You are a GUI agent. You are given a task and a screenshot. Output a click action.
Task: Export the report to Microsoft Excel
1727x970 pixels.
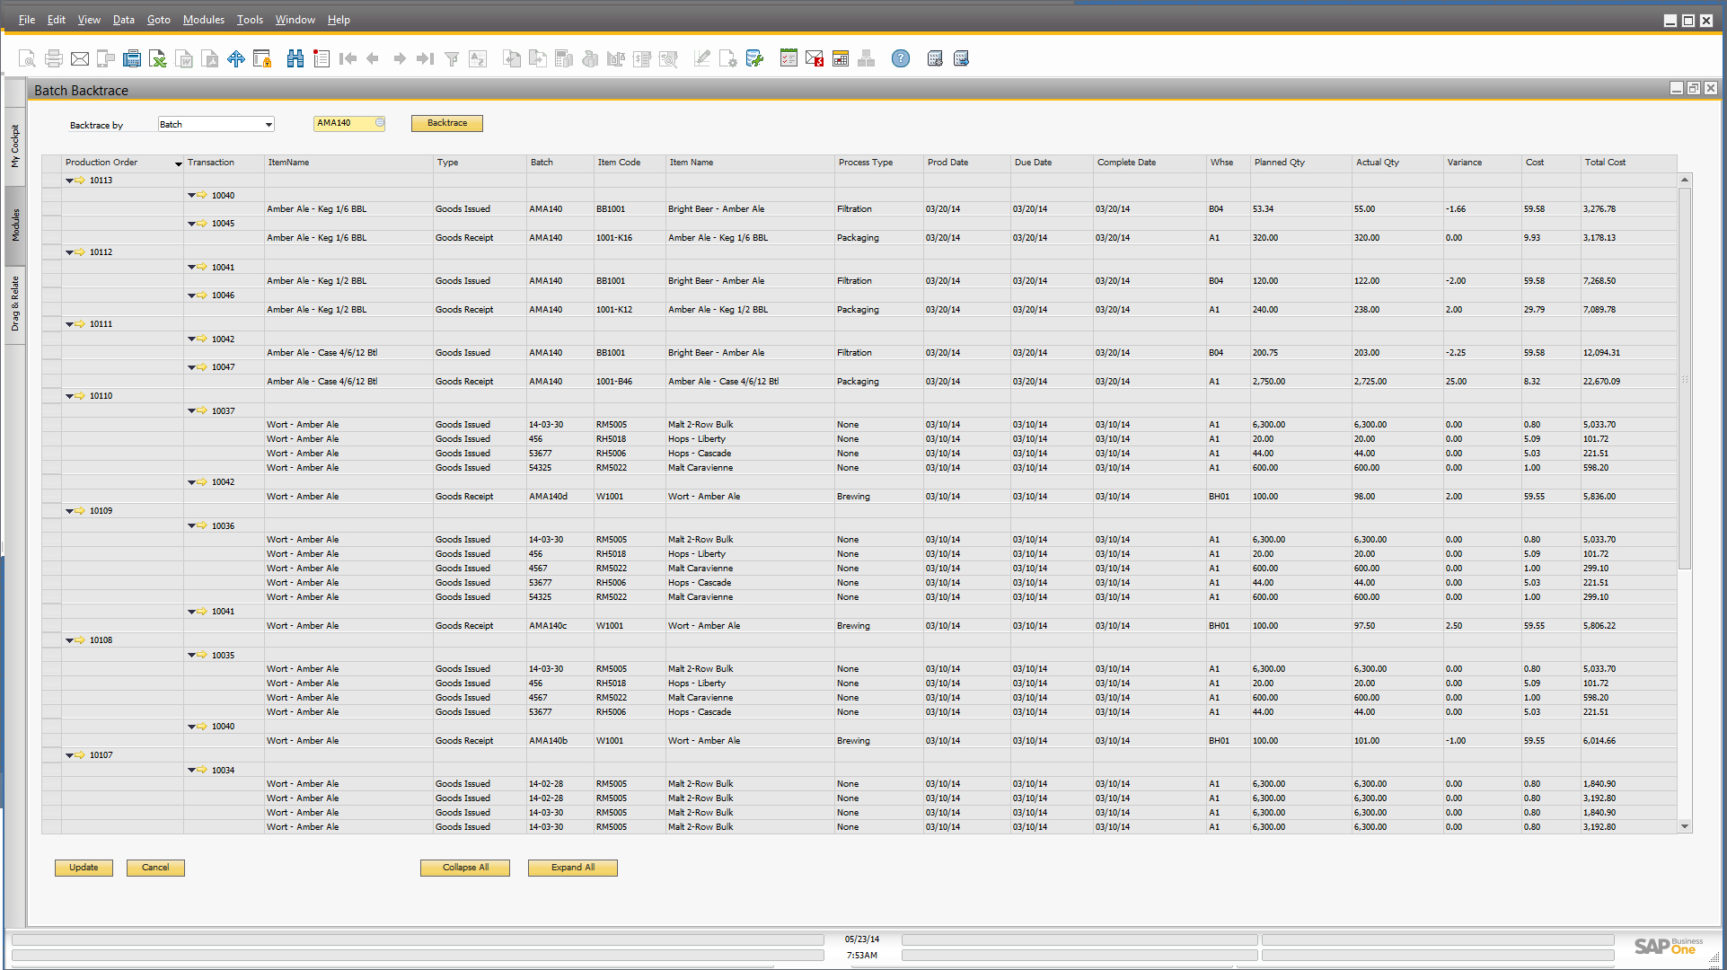coord(158,58)
